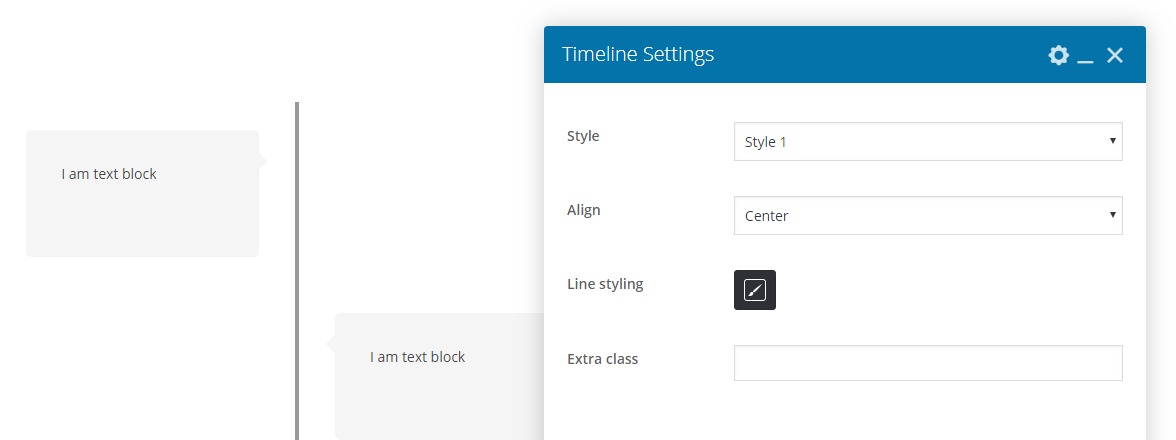This screenshot has width=1176, height=440.
Task: Click the Extra class label
Action: pos(602,359)
